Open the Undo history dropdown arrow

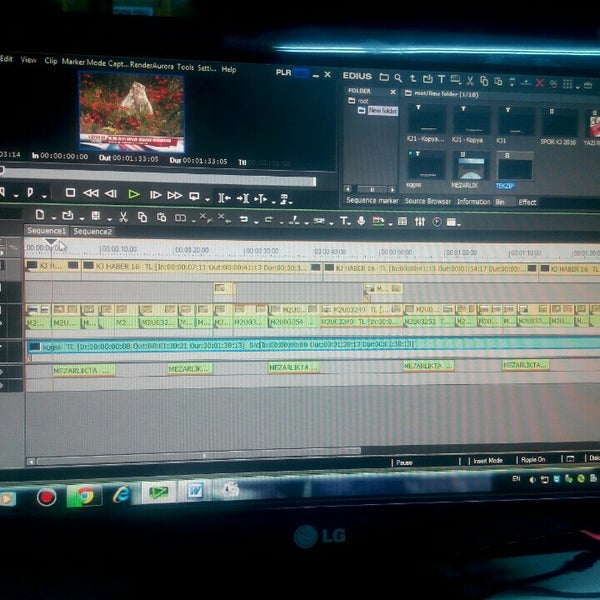(256, 222)
